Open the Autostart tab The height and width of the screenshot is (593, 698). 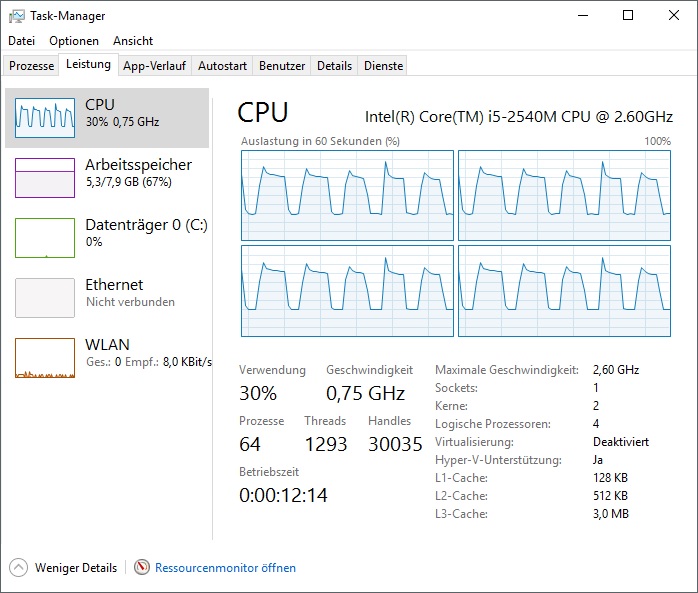tap(222, 66)
